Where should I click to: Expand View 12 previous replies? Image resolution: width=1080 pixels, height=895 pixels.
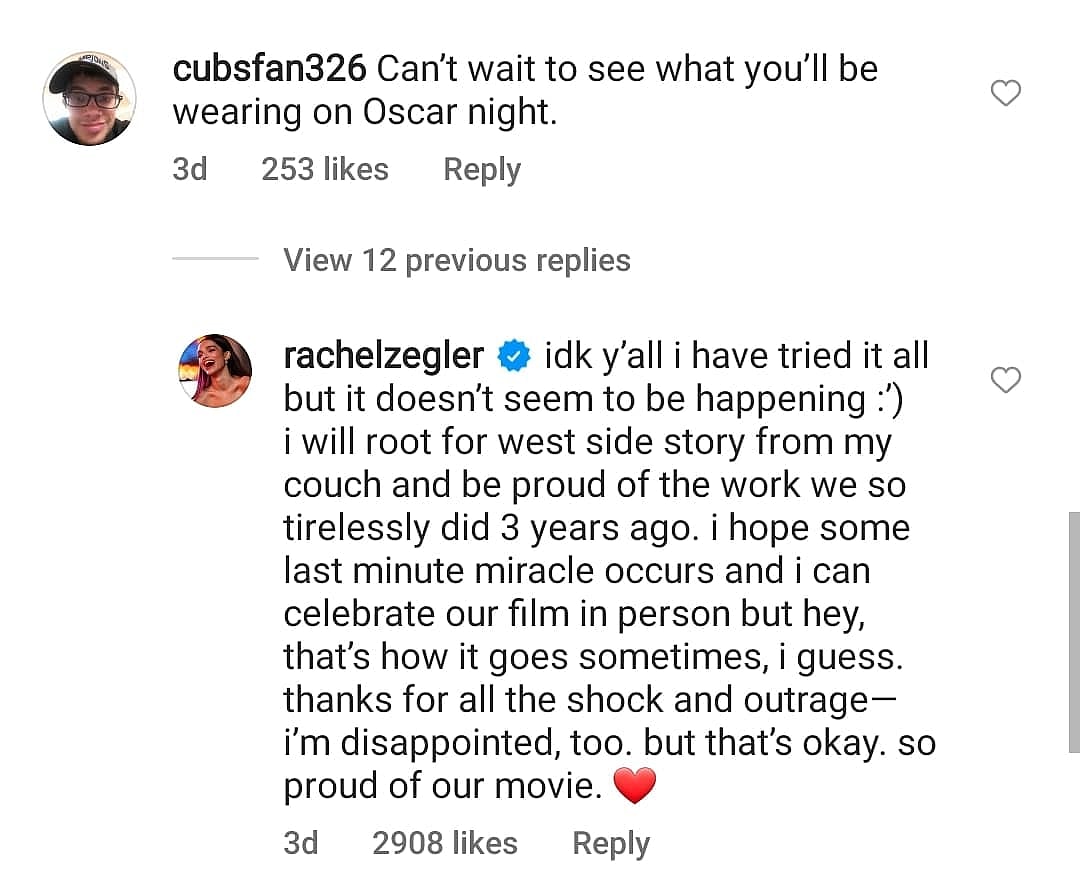click(457, 260)
